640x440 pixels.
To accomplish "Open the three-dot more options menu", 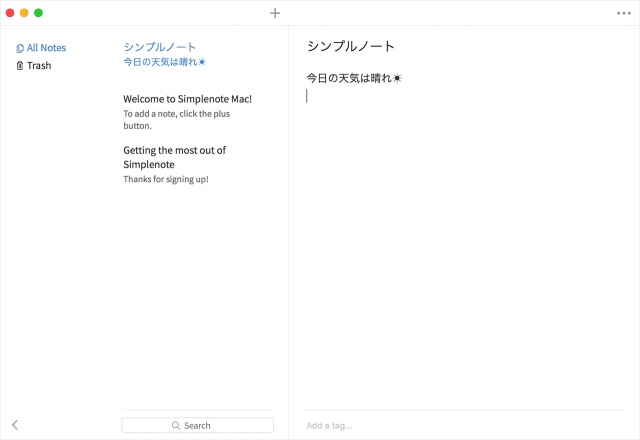I will 624,13.
